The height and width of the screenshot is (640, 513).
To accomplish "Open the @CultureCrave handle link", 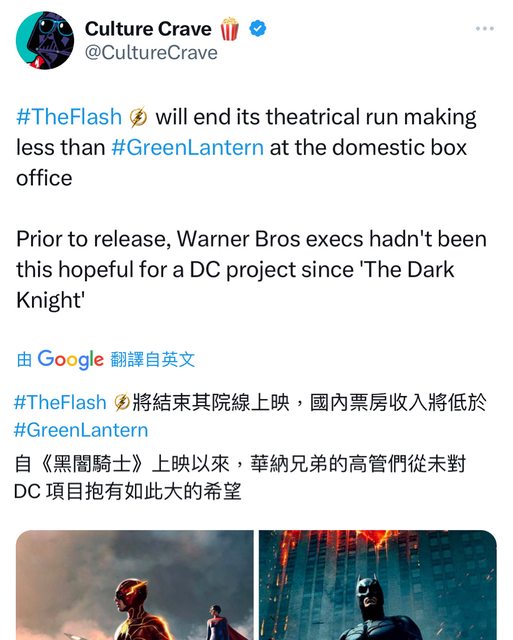I will [151, 53].
